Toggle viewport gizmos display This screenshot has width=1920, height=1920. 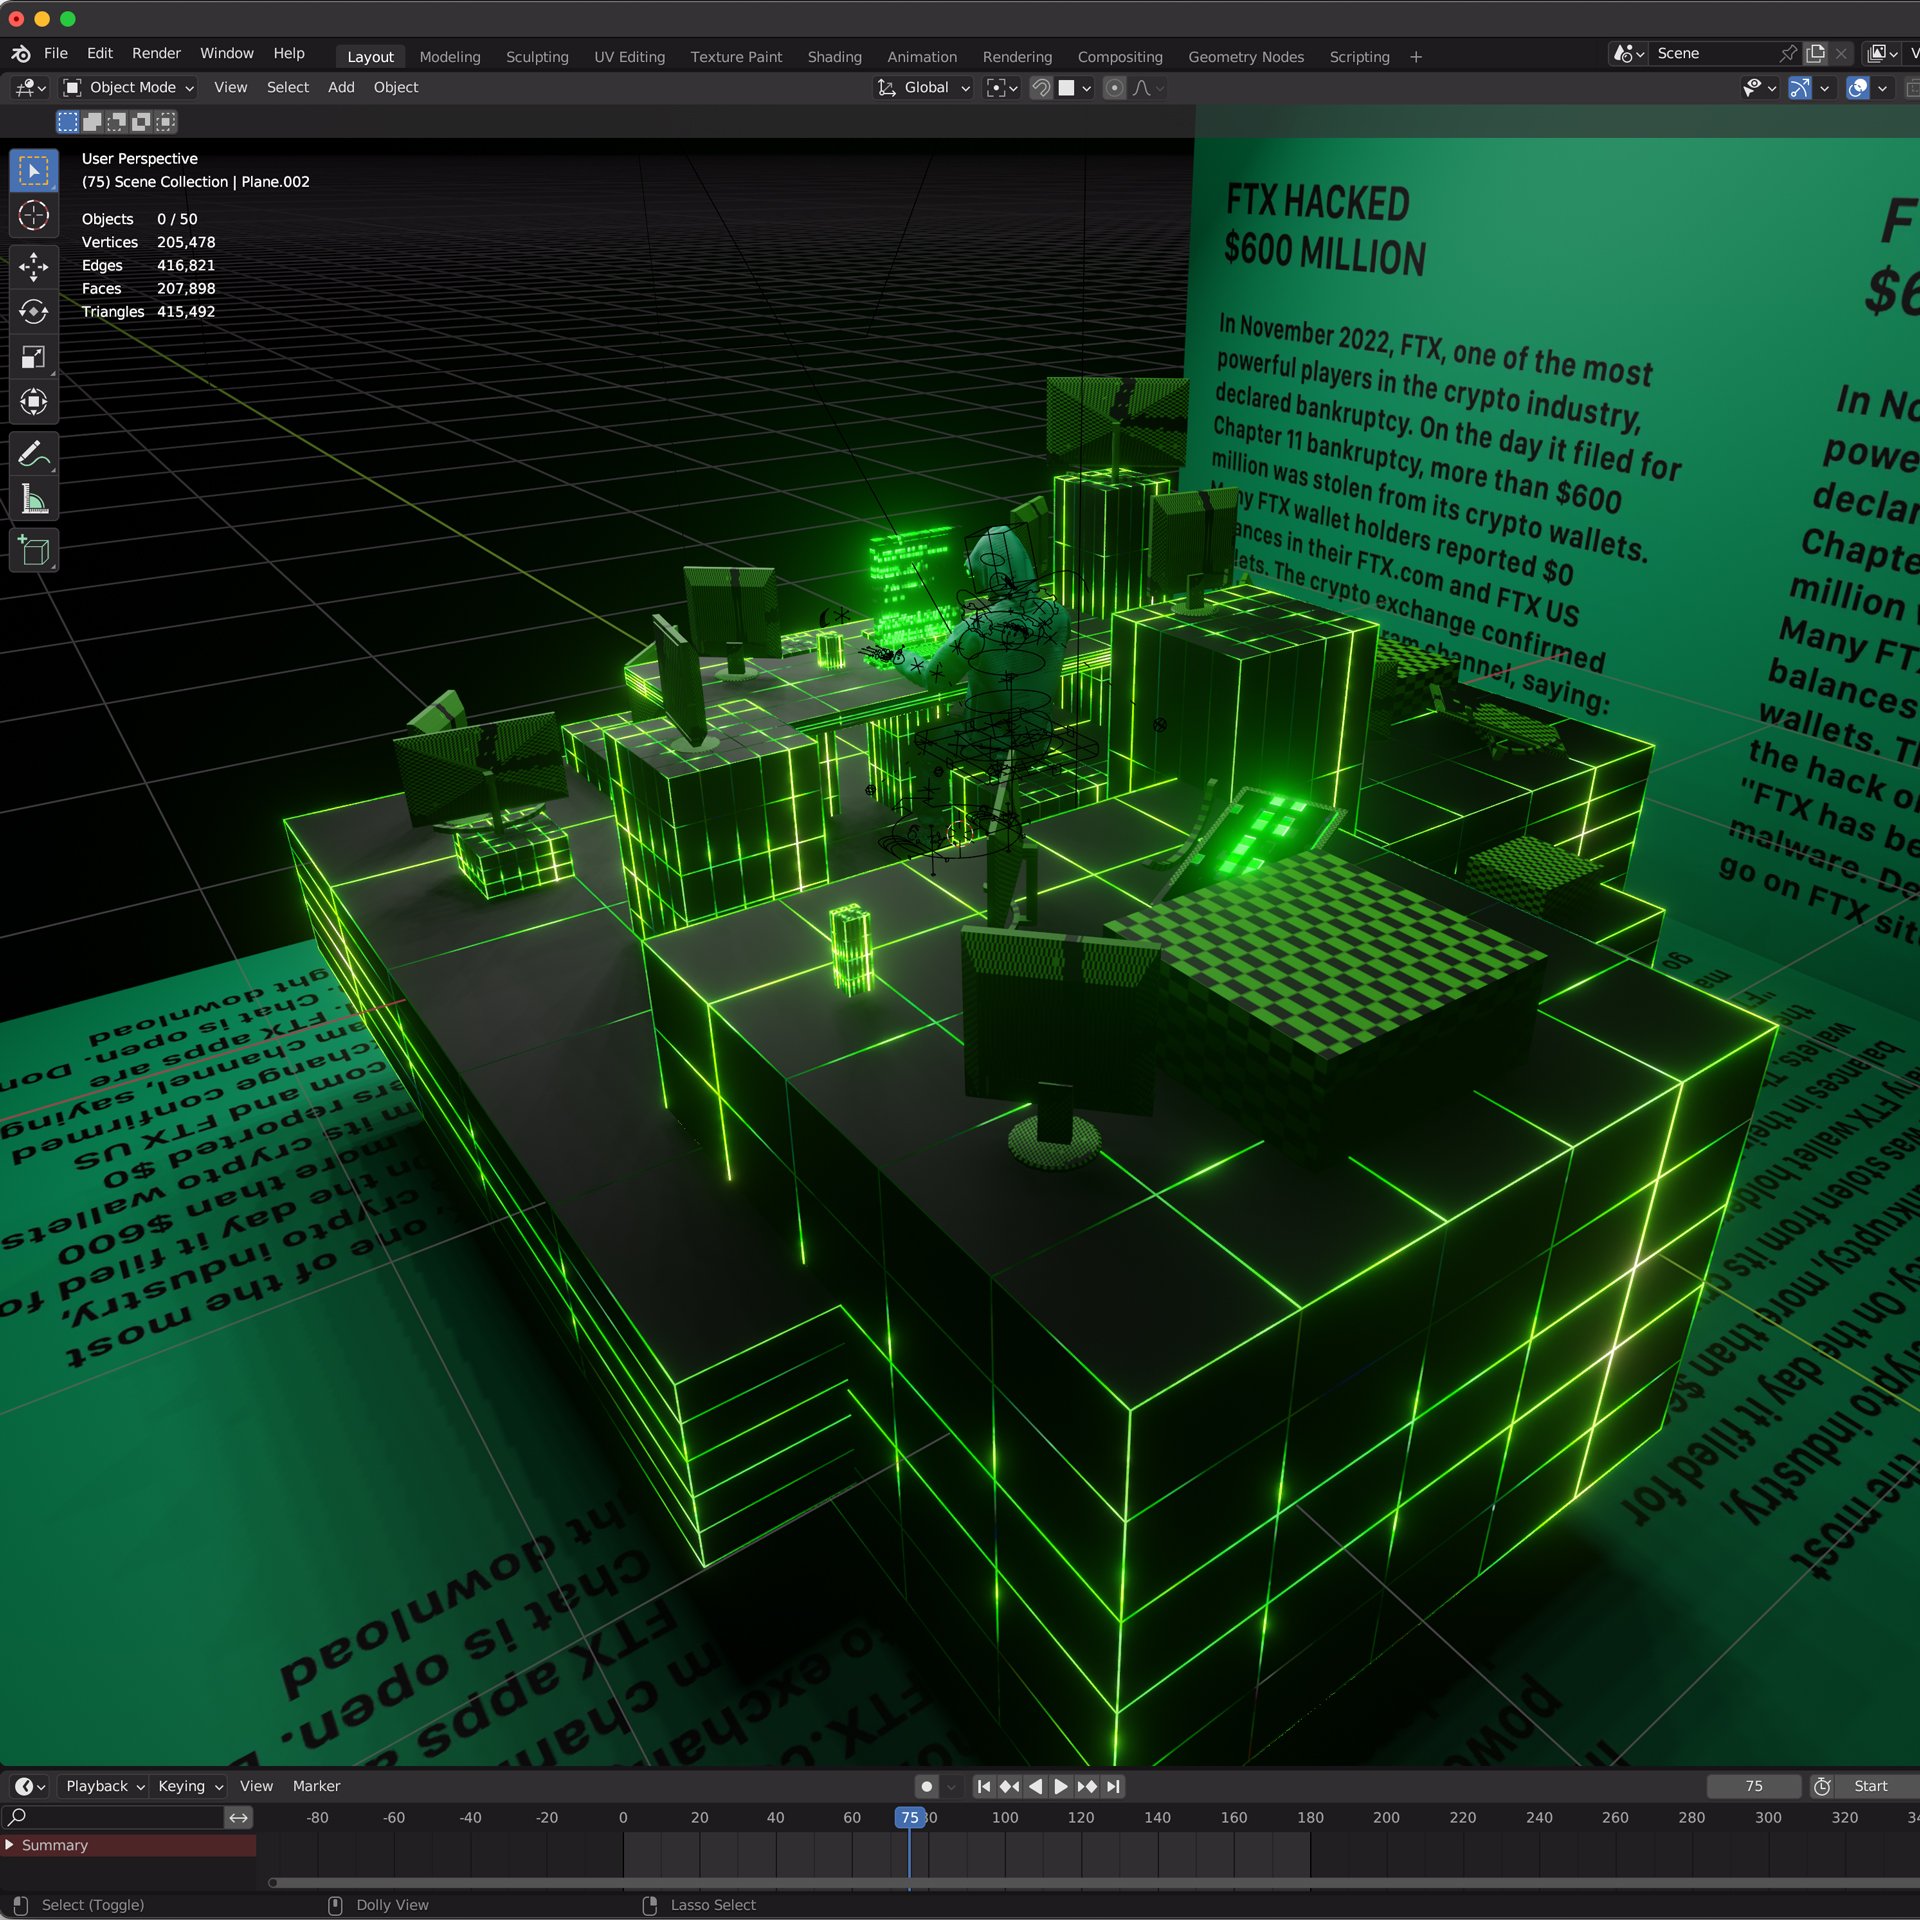pos(1800,88)
